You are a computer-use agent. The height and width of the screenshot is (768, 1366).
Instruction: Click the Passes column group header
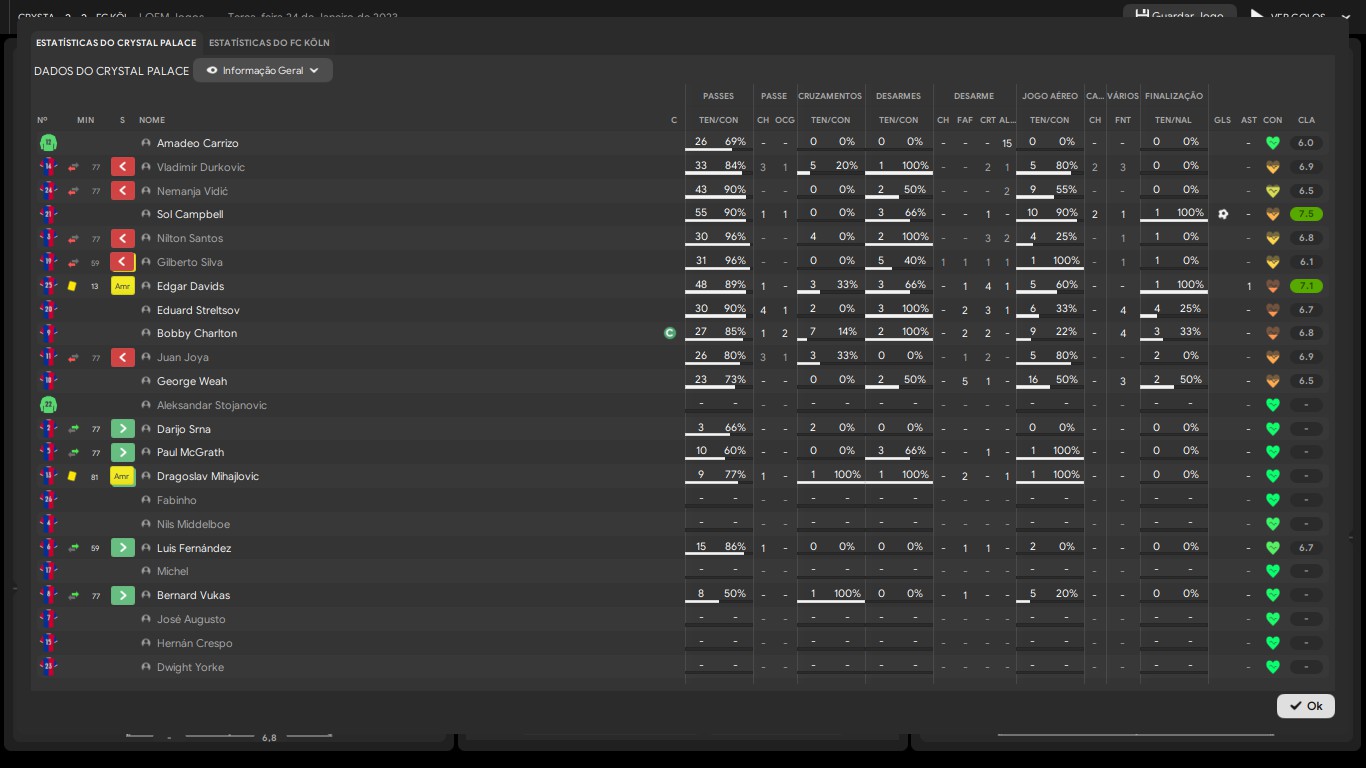pos(718,96)
